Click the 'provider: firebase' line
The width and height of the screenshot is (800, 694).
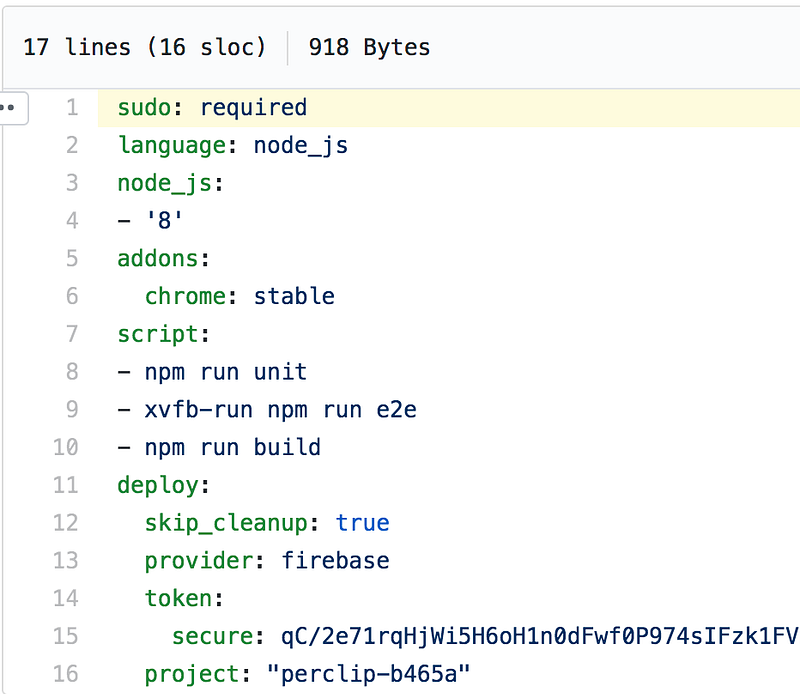(266, 560)
